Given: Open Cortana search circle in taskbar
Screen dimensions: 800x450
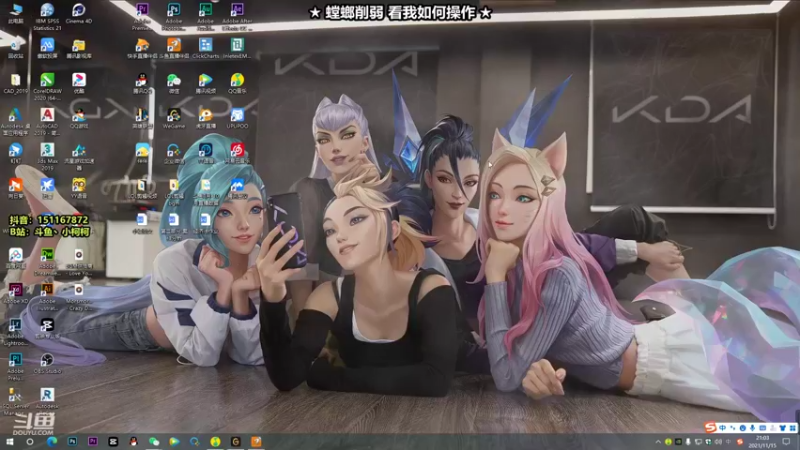Looking at the screenshot, I should coord(30,441).
